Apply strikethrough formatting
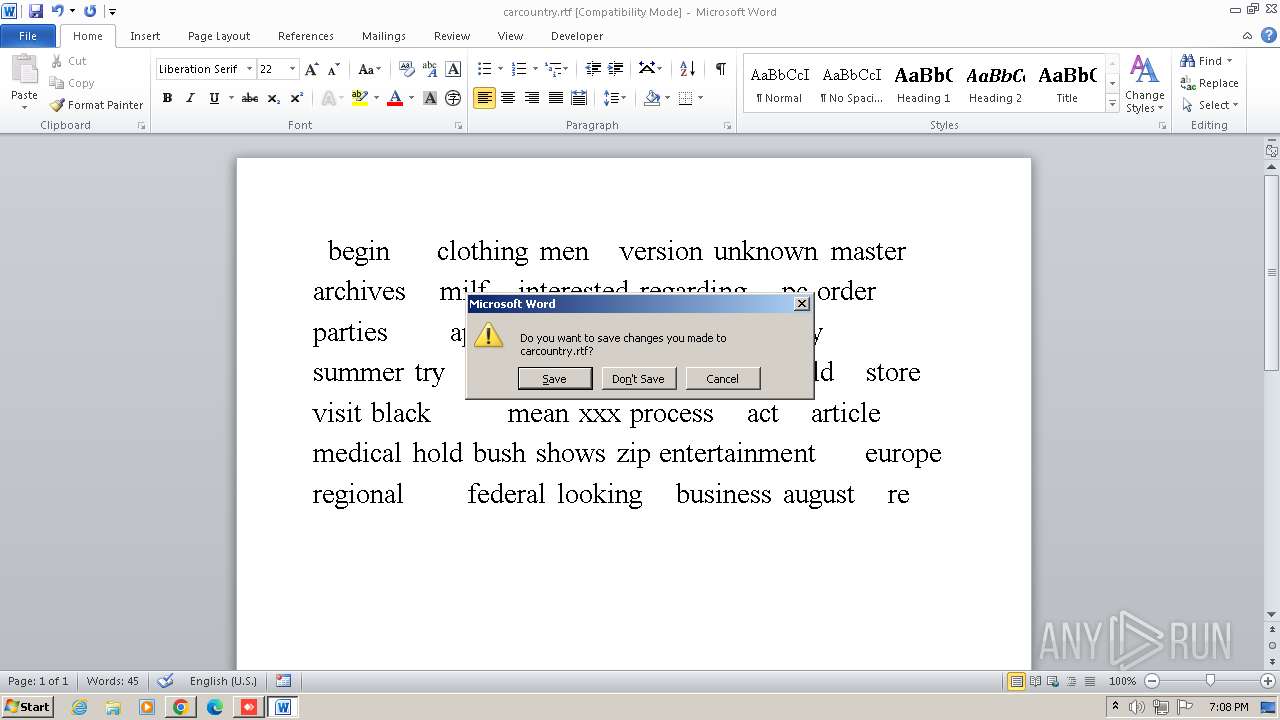 250,98
